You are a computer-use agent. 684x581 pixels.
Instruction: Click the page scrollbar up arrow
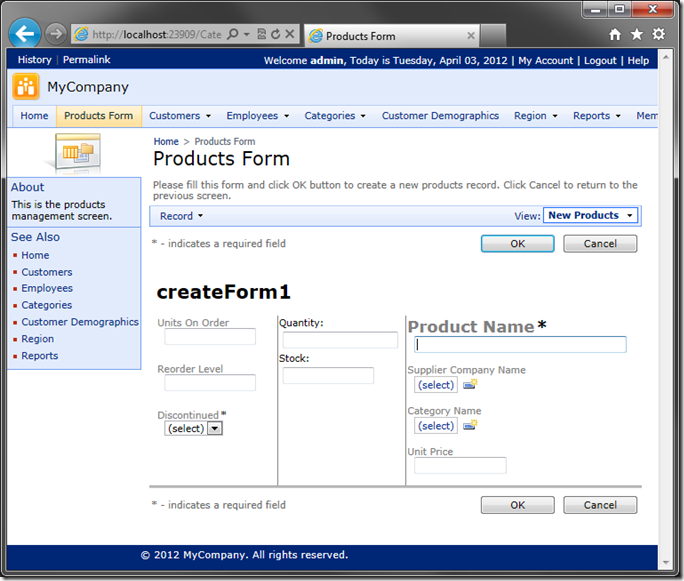coord(665,57)
